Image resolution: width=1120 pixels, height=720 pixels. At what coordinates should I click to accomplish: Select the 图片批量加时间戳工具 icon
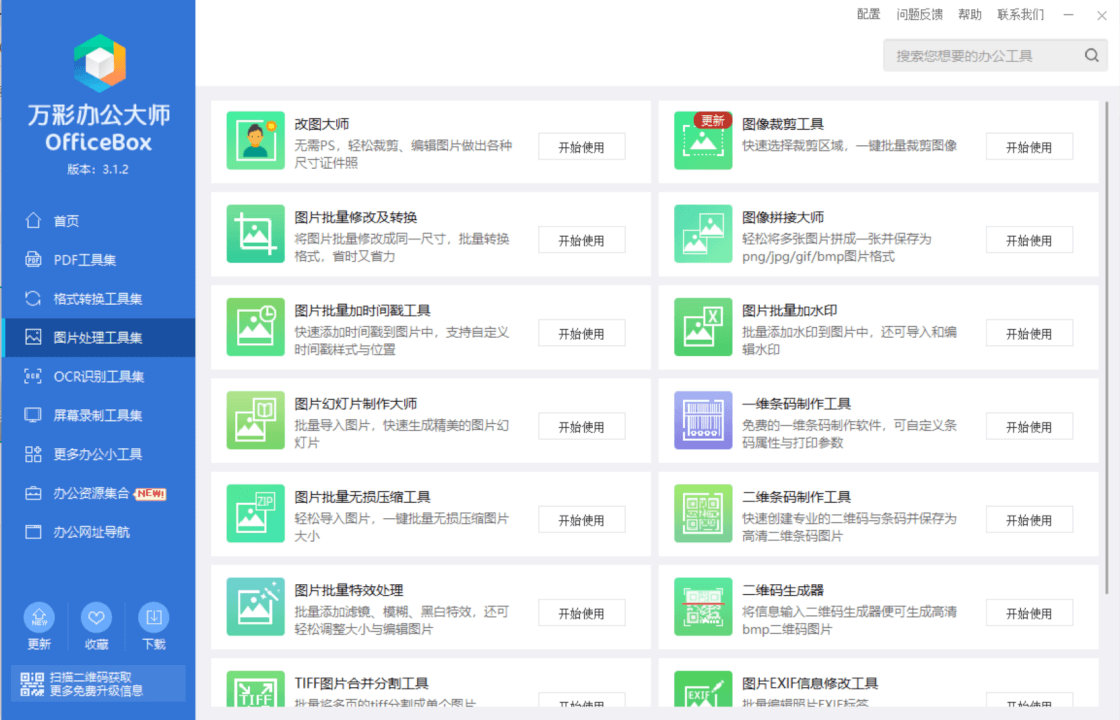point(256,326)
